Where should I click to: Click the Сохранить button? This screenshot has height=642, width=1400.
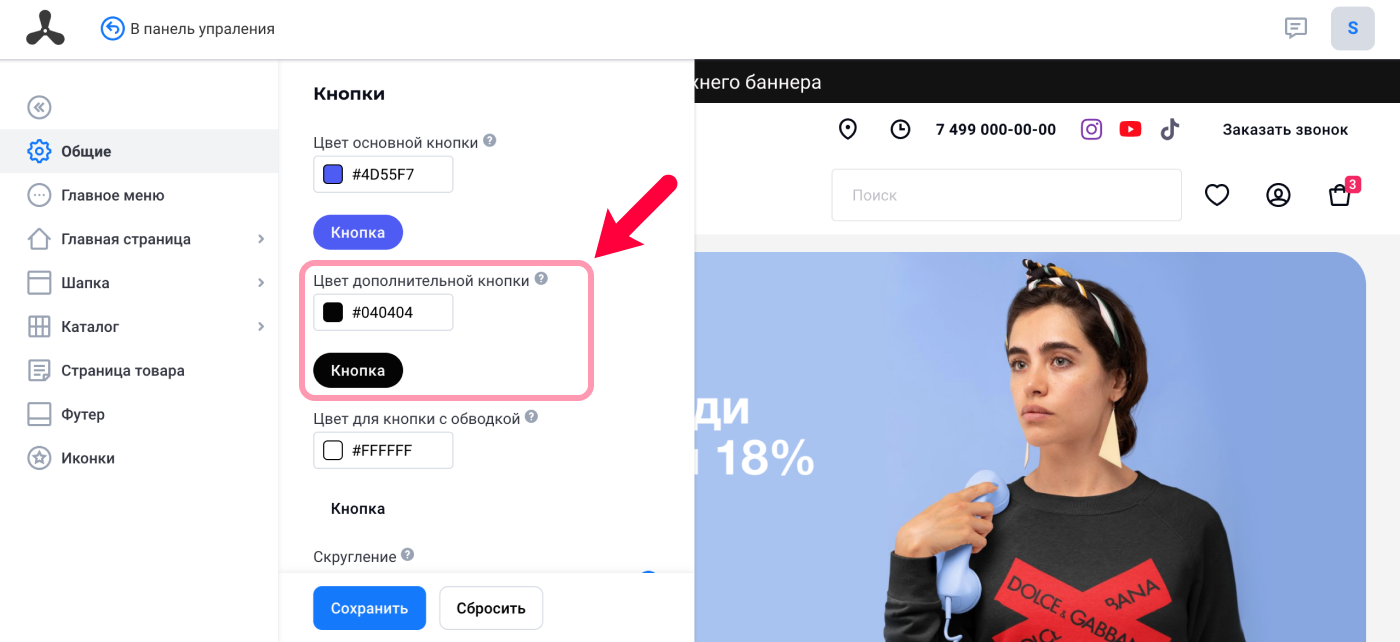click(370, 608)
